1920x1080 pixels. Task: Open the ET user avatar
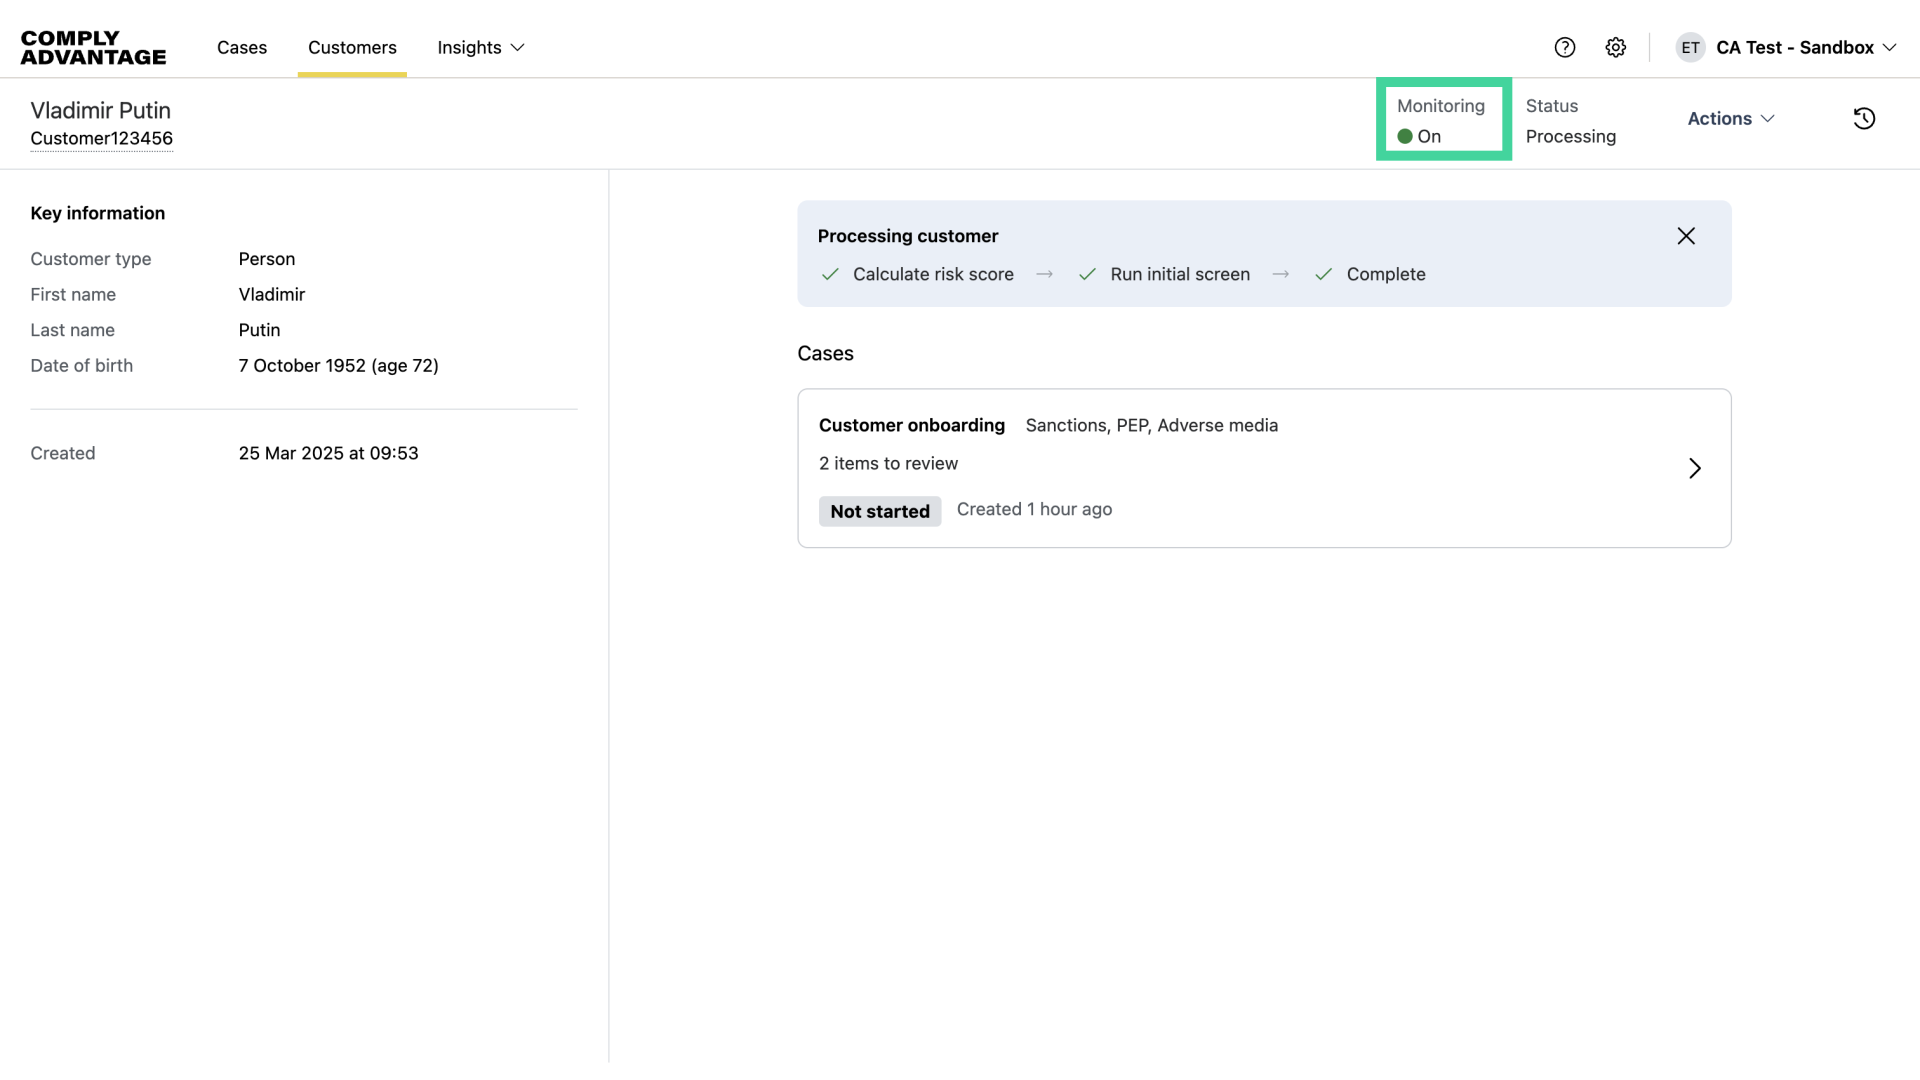click(x=1690, y=47)
